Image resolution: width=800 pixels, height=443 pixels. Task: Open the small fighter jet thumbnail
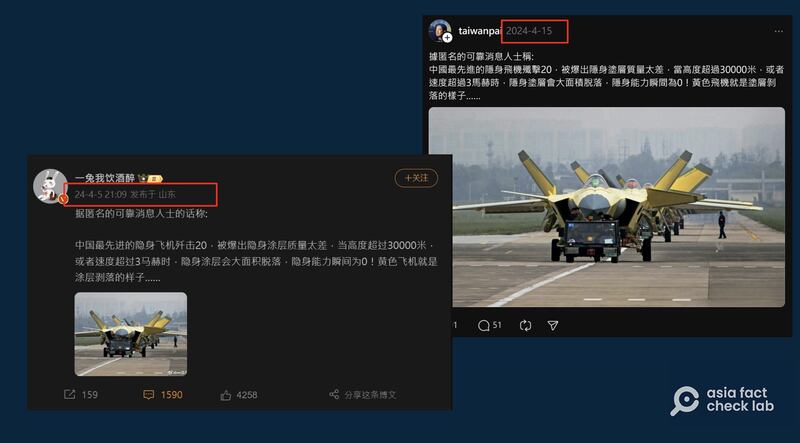point(131,334)
